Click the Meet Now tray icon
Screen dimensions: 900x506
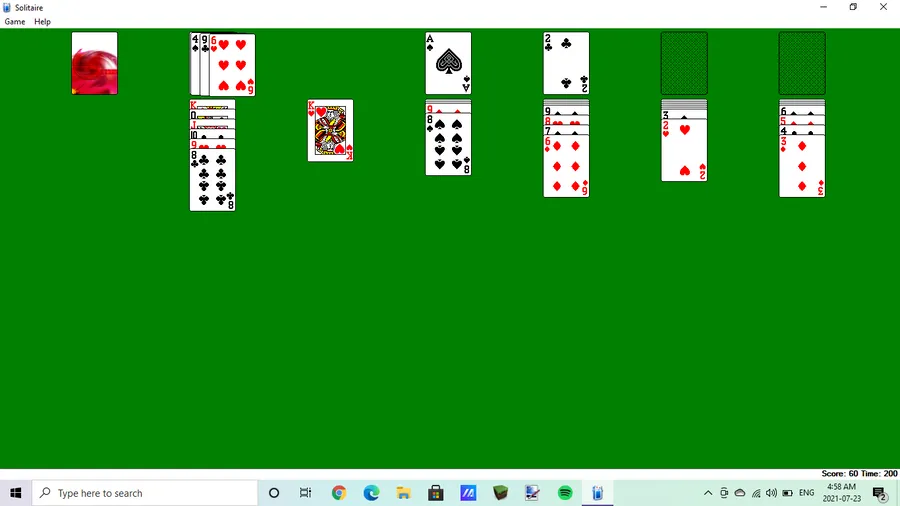[724, 493]
